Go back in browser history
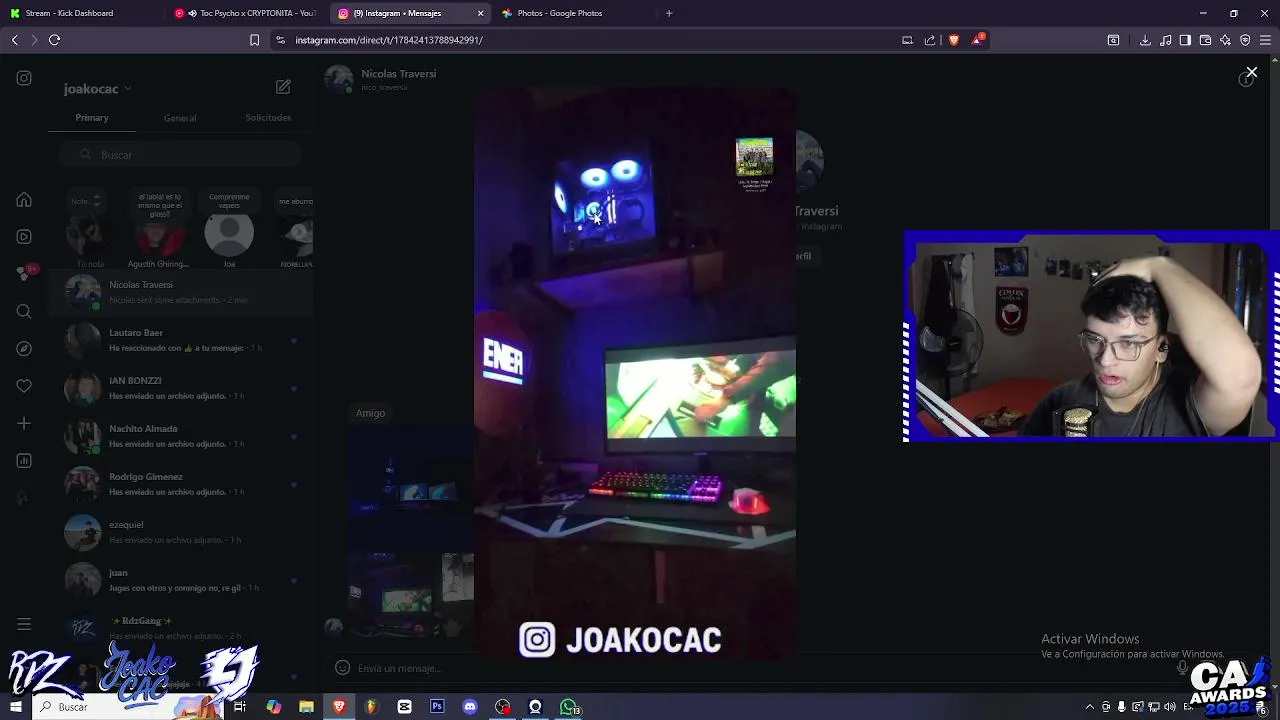This screenshot has height=720, width=1280. pos(15,40)
